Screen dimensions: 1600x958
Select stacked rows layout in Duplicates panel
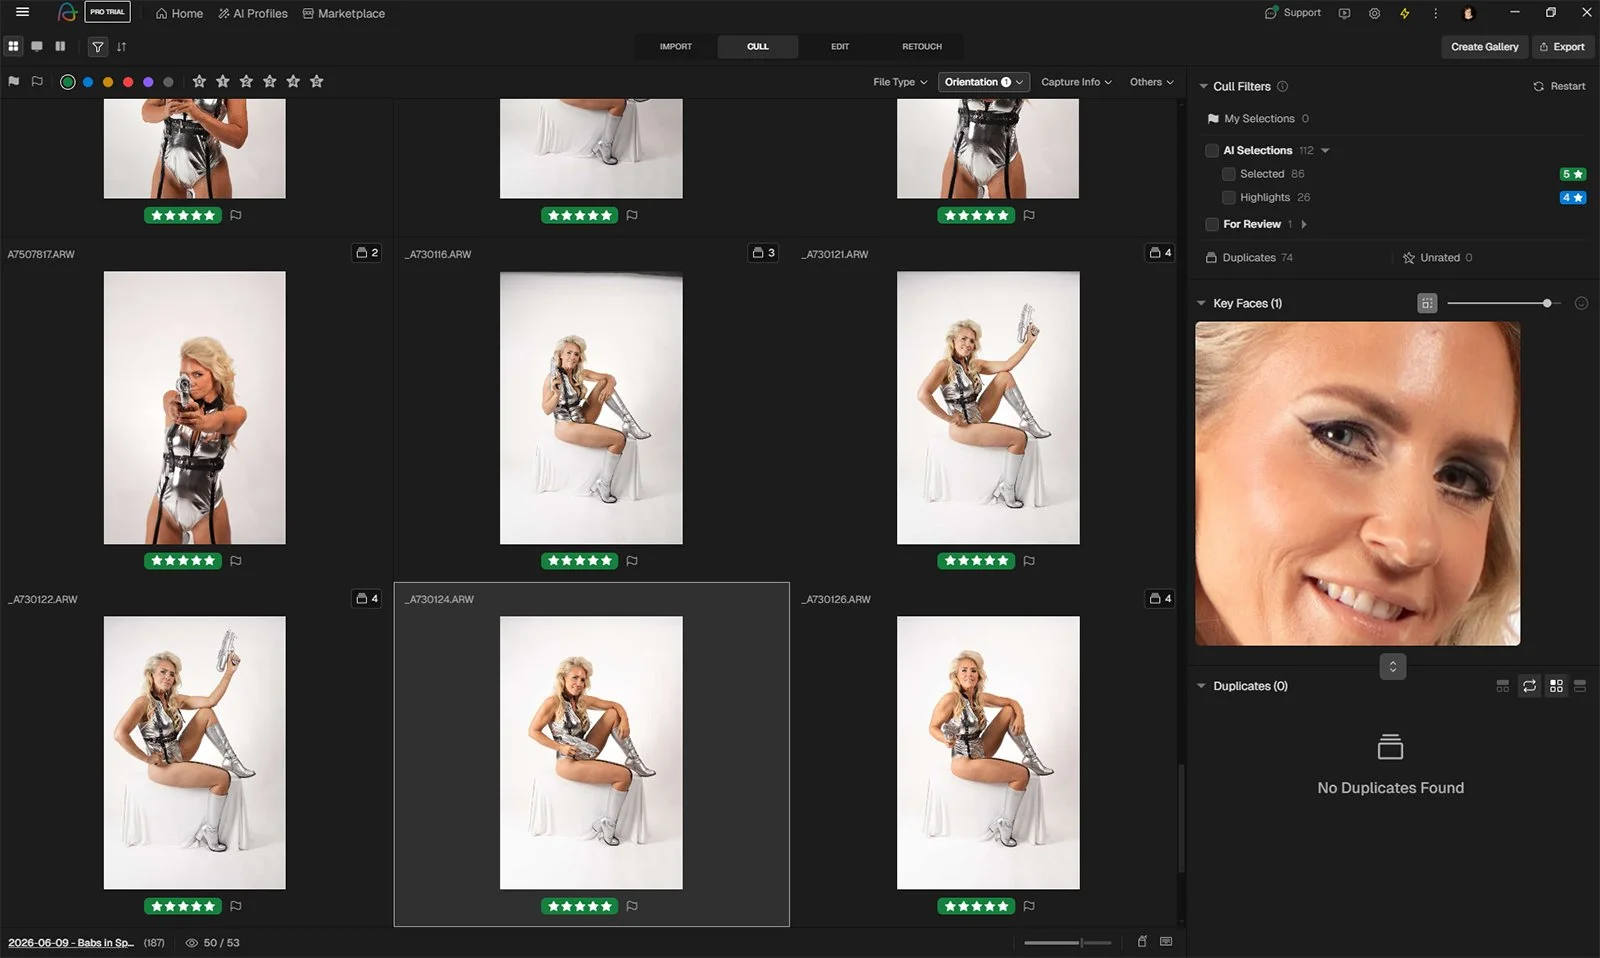pos(1580,686)
